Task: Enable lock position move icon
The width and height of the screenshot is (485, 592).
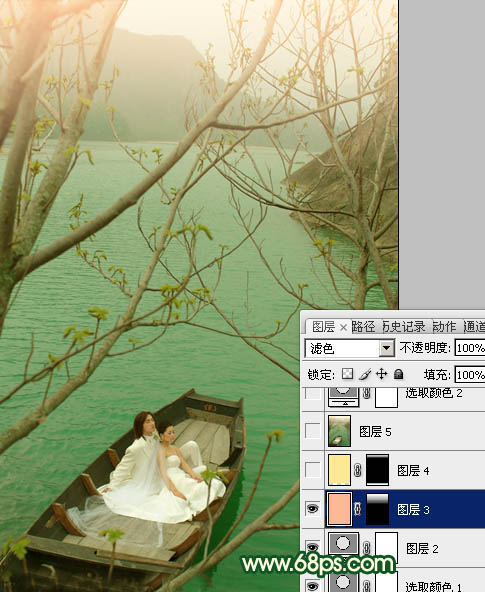Action: pyautogui.click(x=382, y=374)
